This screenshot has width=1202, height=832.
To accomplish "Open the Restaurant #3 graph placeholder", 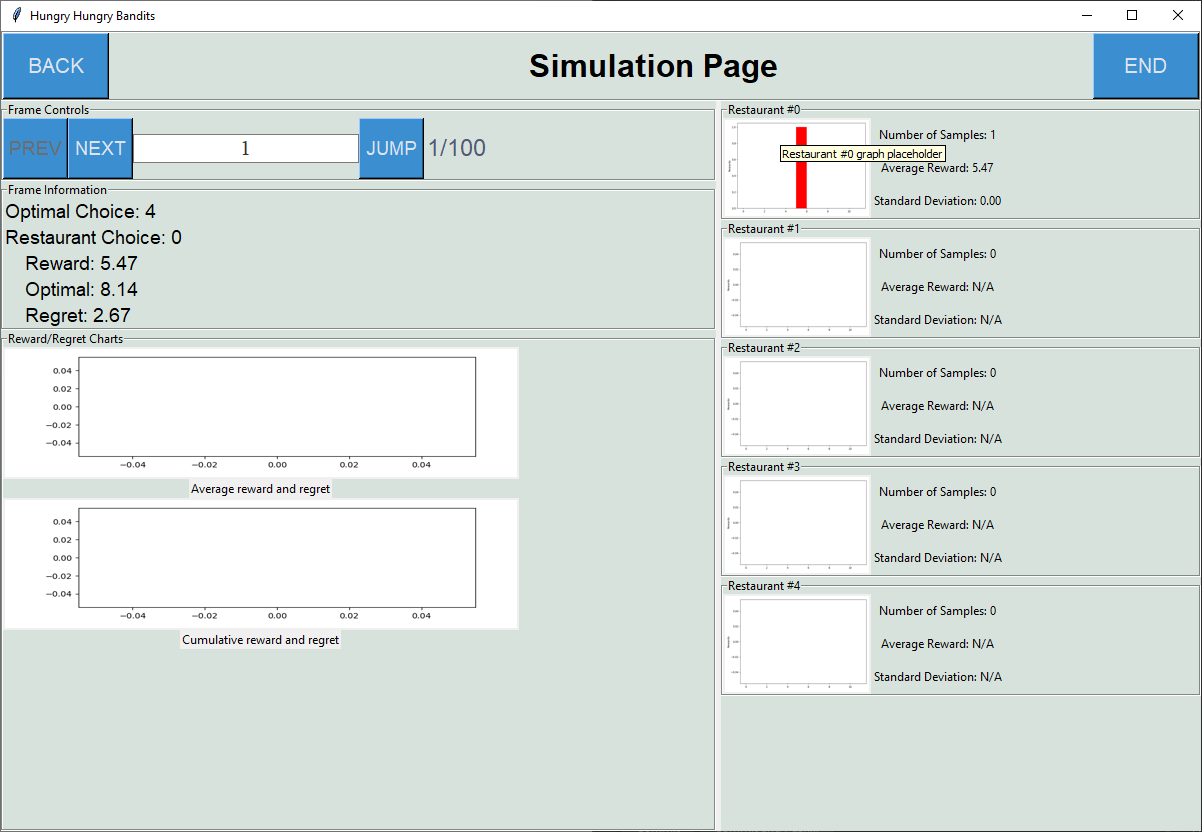I will click(x=796, y=523).
